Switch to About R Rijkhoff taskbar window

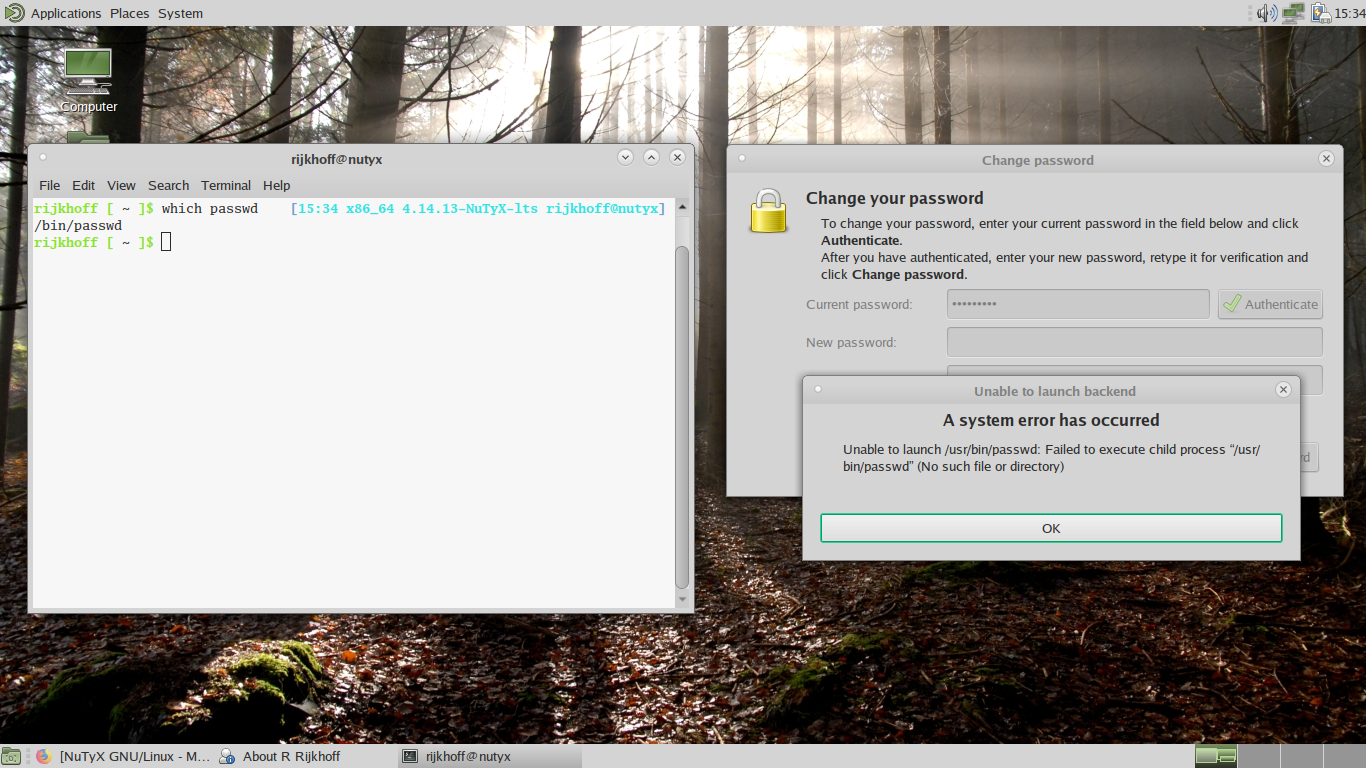coord(305,756)
